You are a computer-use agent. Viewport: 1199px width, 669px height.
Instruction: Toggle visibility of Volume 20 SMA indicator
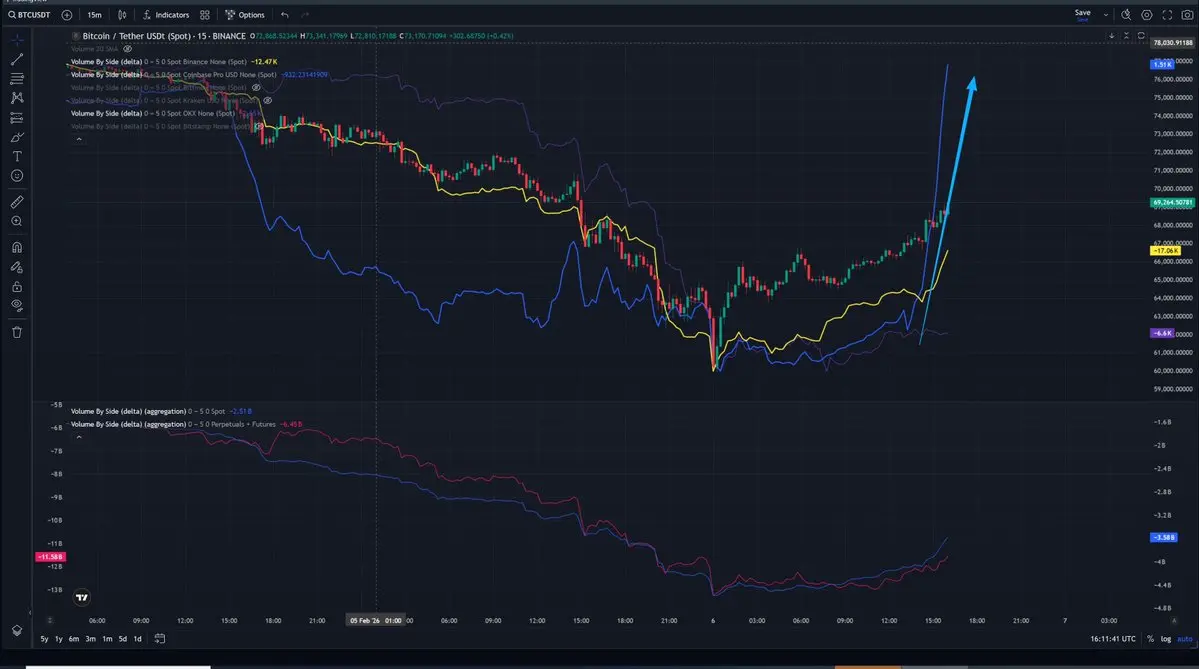click(x=128, y=49)
